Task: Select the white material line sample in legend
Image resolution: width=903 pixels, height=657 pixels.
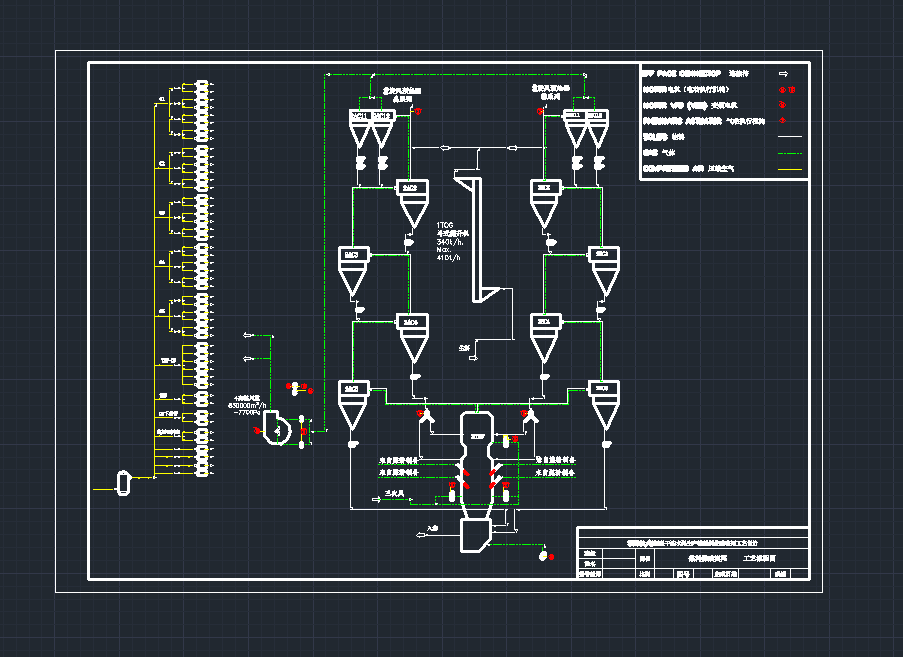Action: pos(791,136)
